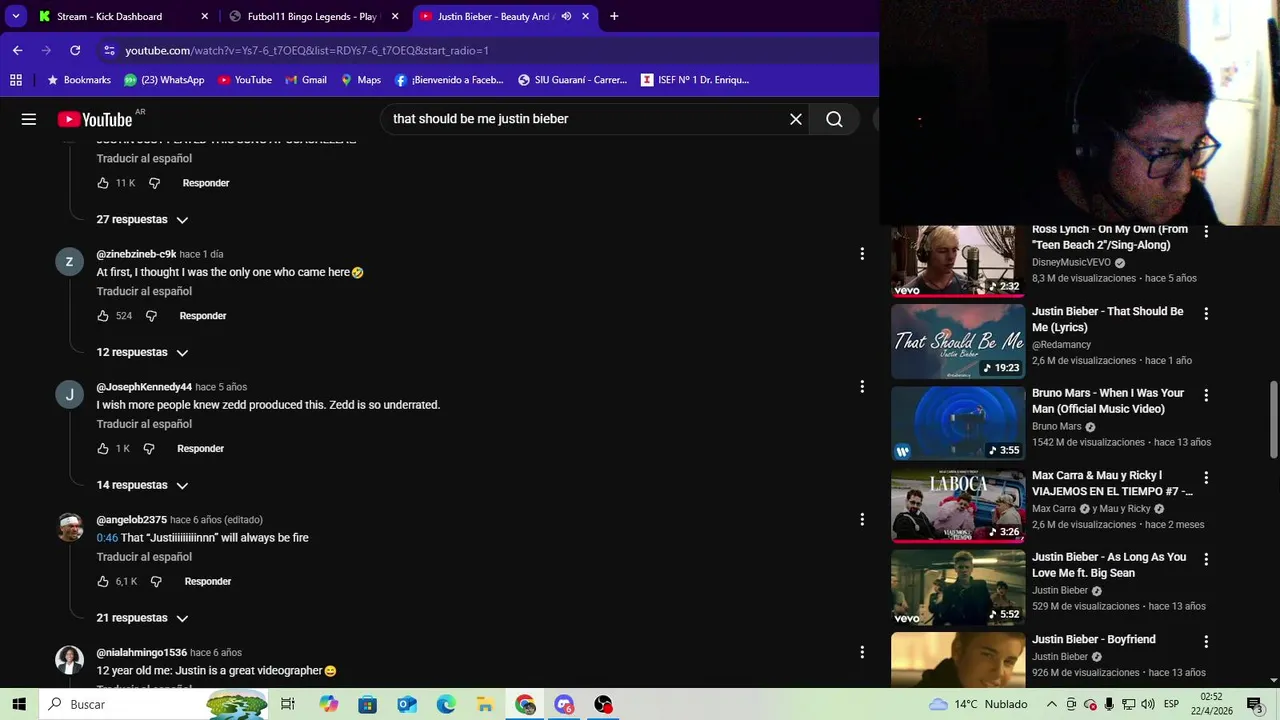This screenshot has width=1280, height=720.
Task: Switch to Stream - Kick Dashboard tab
Action: pyautogui.click(x=123, y=16)
